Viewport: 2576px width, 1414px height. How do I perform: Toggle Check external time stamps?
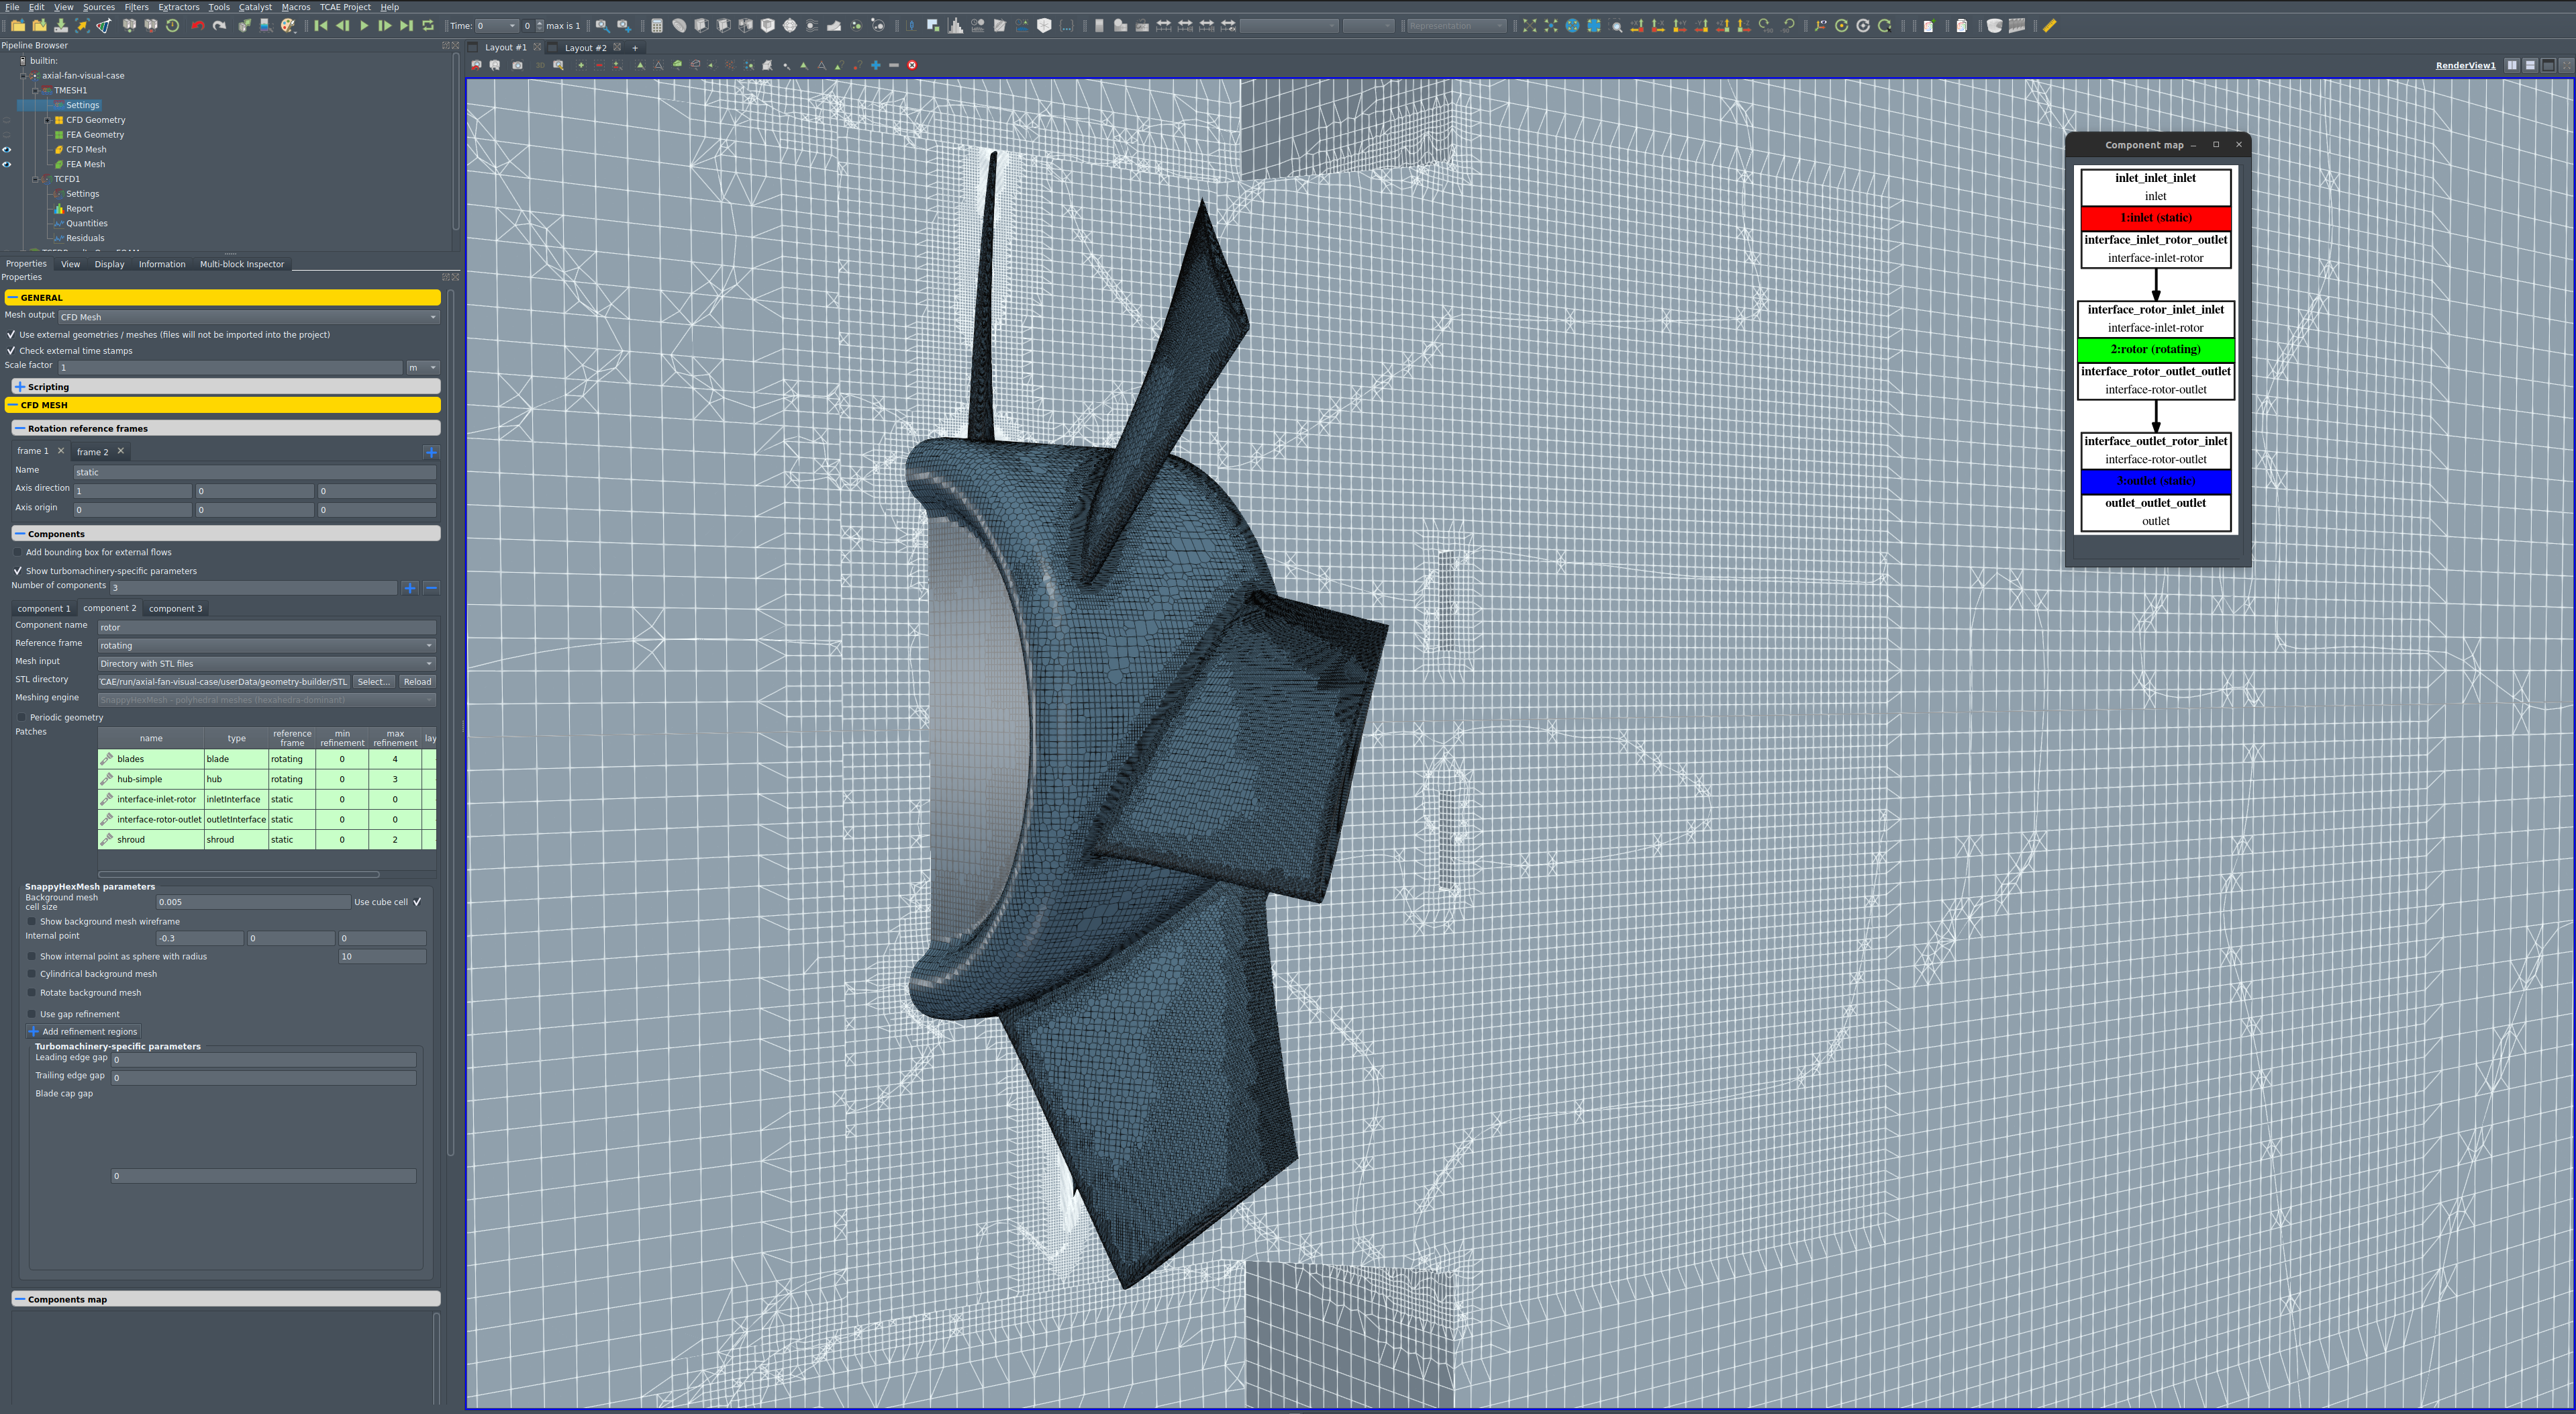11,351
